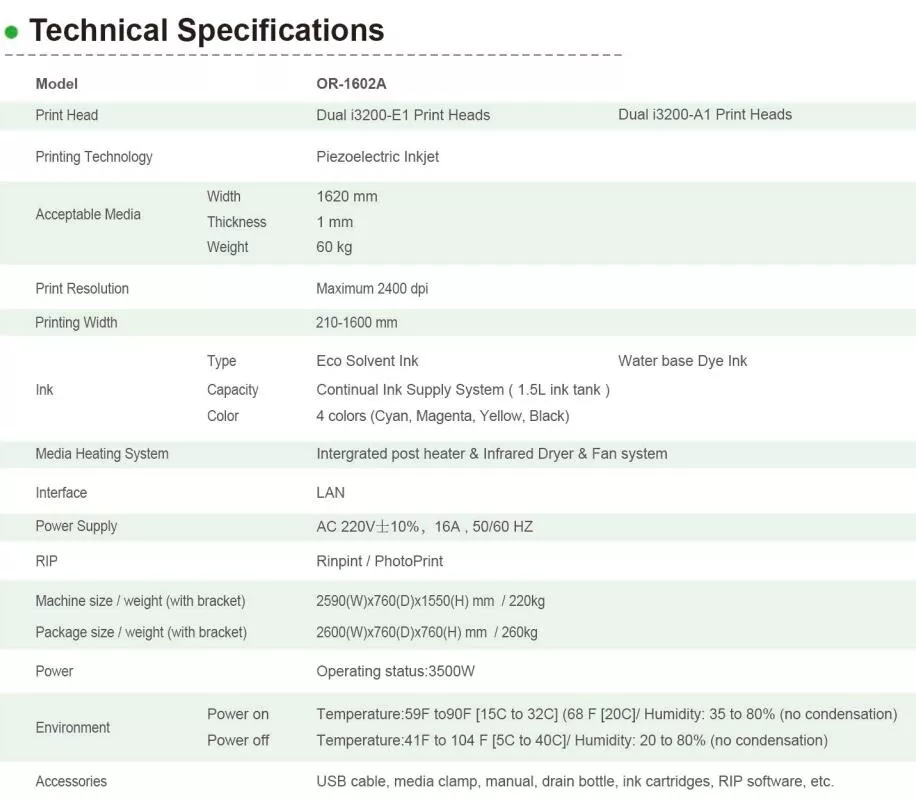Select the Maximum 2400 dpi text
The height and width of the screenshot is (801, 916).
click(372, 289)
